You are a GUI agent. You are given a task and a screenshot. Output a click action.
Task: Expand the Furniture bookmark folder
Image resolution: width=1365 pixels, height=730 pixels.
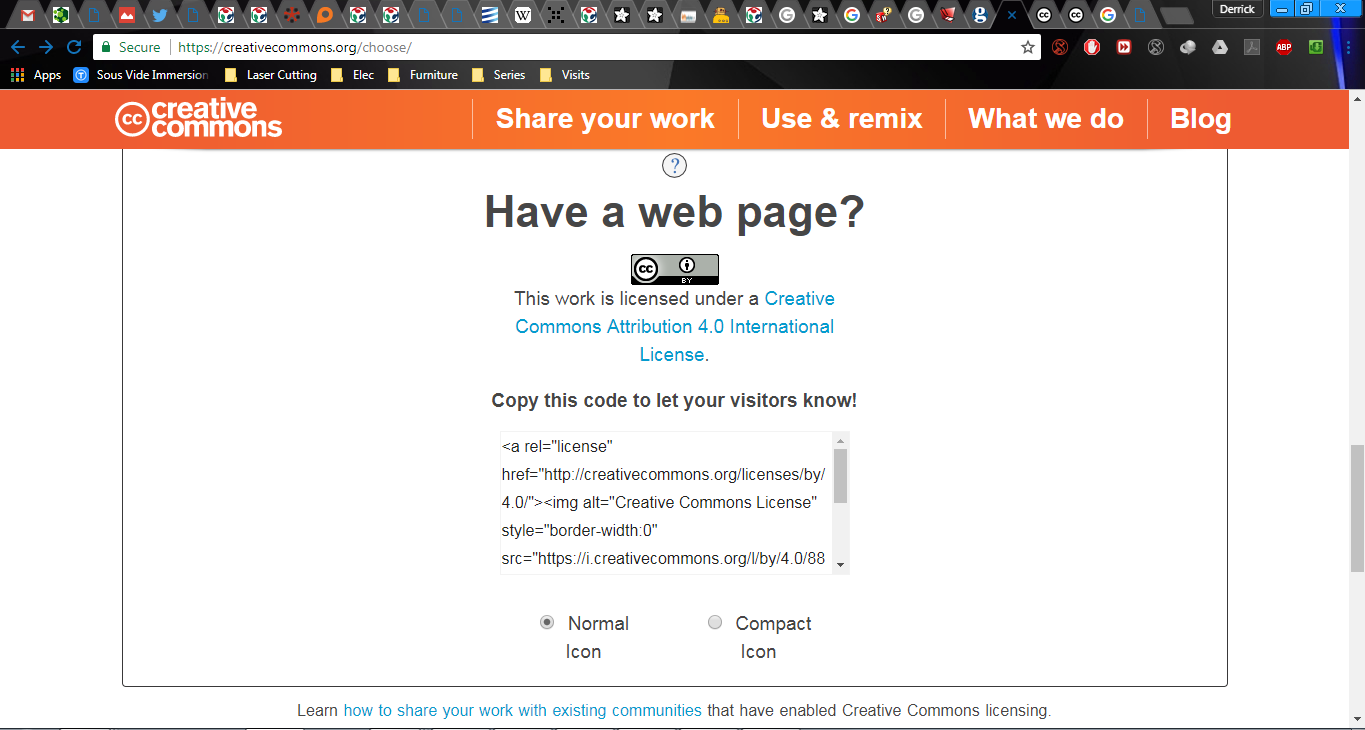423,75
